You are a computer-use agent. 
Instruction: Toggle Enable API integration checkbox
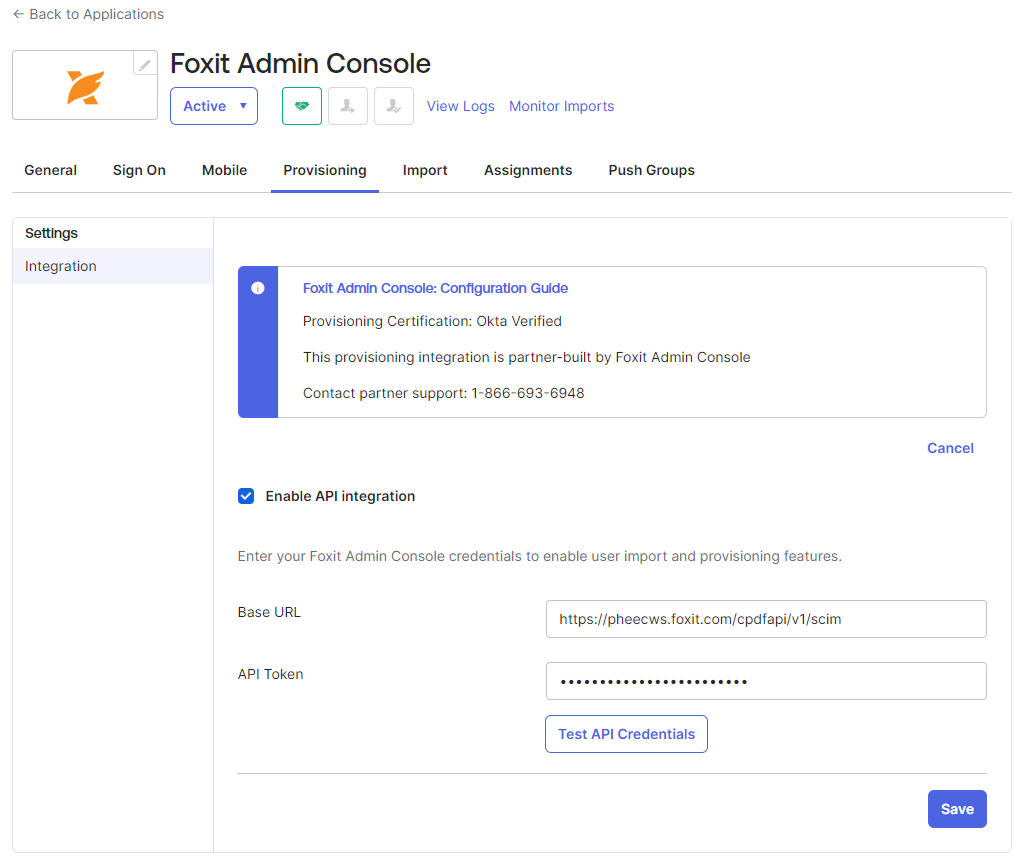[x=246, y=496]
